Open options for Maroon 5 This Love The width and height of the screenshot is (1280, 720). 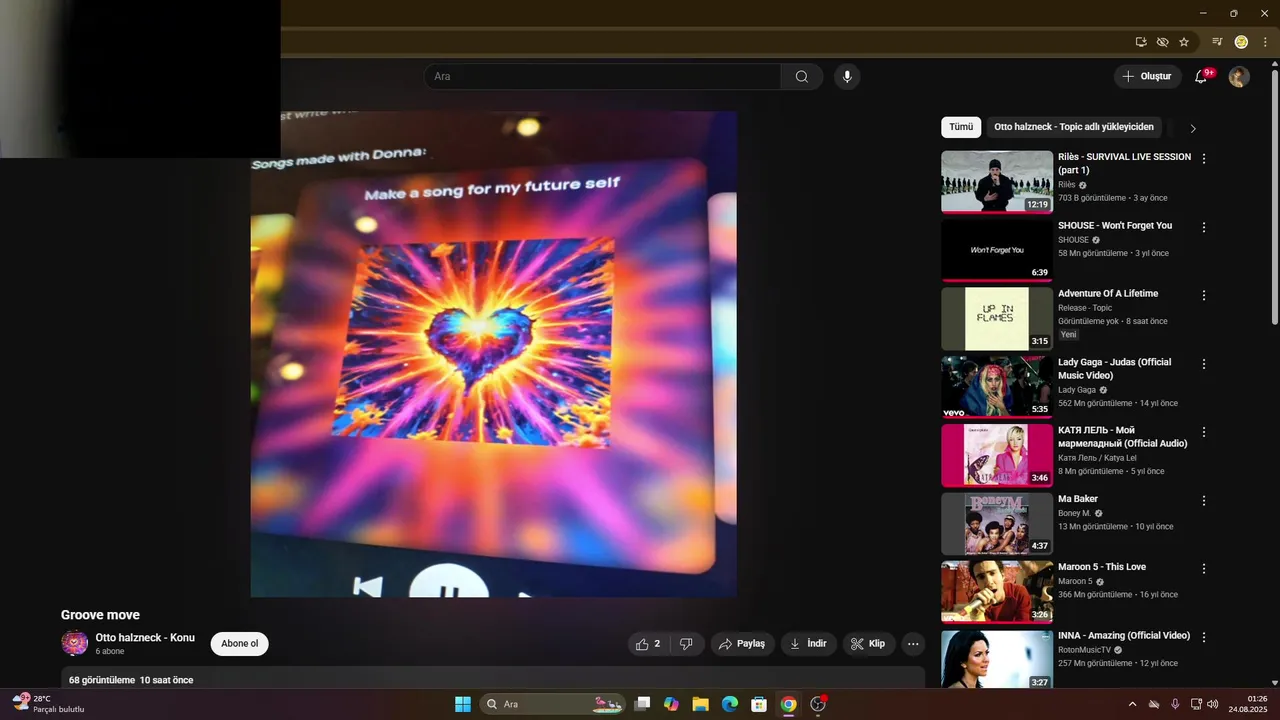pos(1204,569)
